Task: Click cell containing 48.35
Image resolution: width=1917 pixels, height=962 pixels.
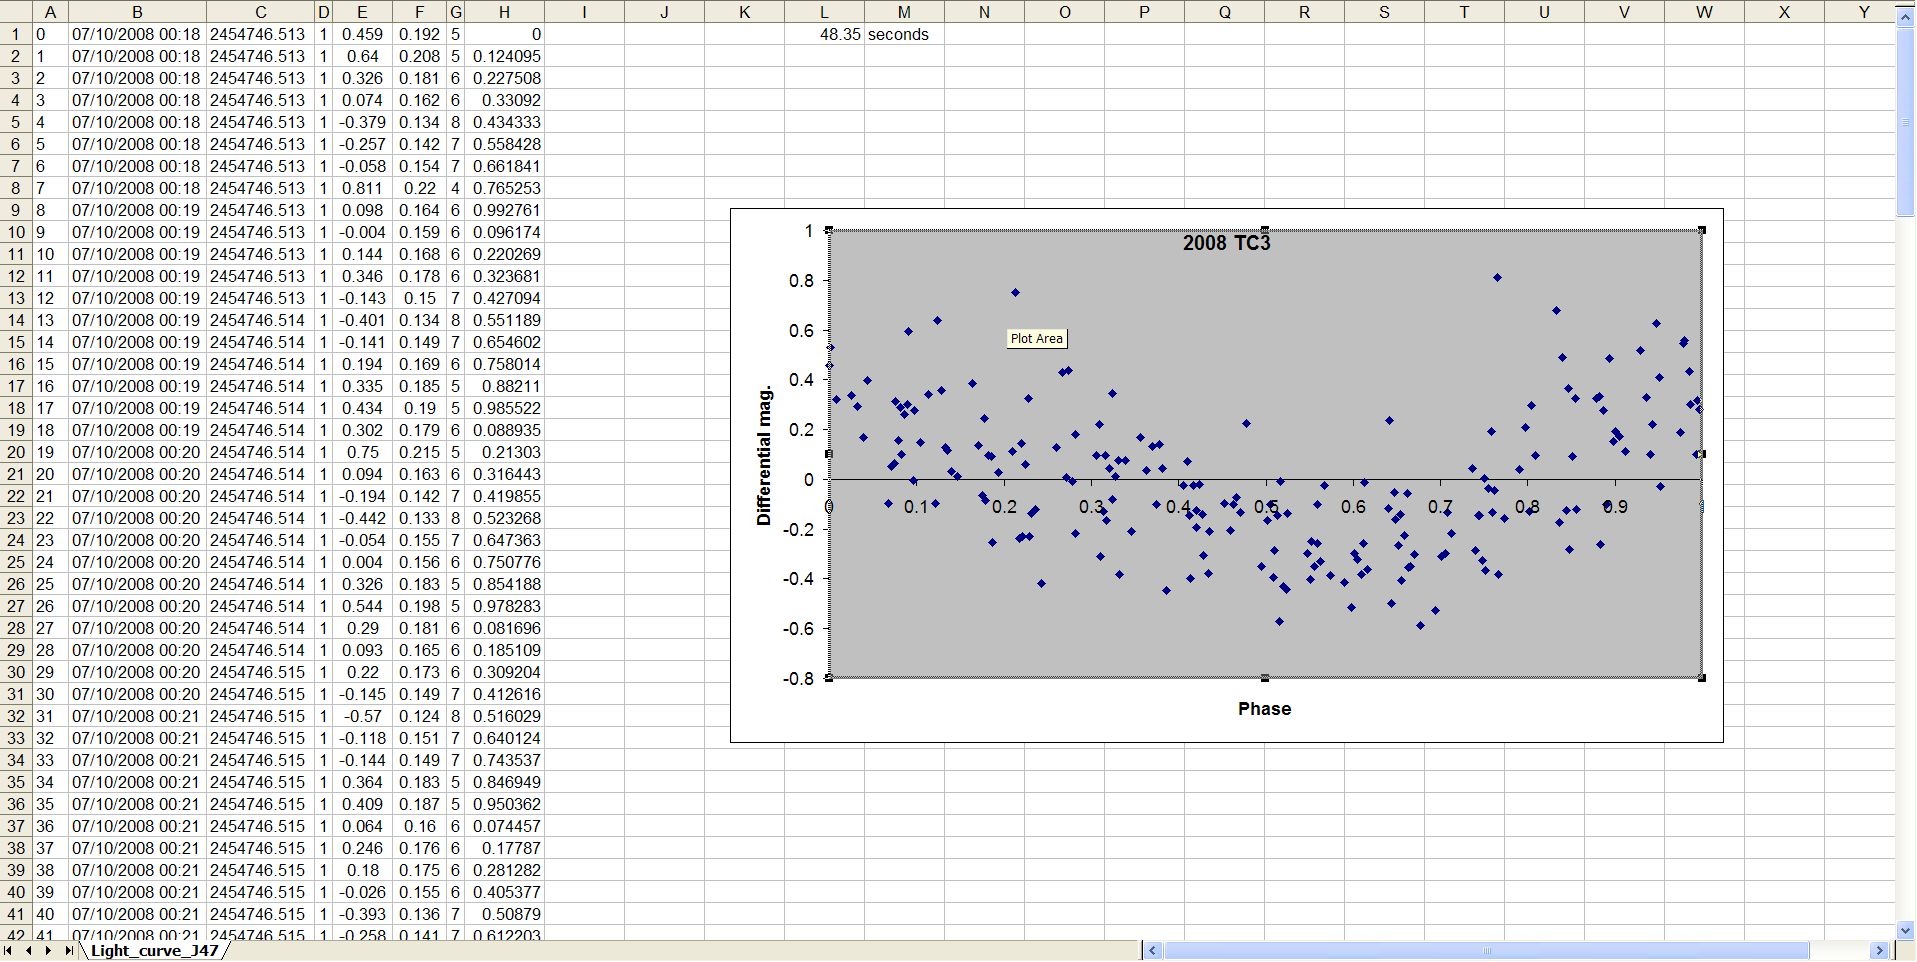Action: click(x=824, y=34)
